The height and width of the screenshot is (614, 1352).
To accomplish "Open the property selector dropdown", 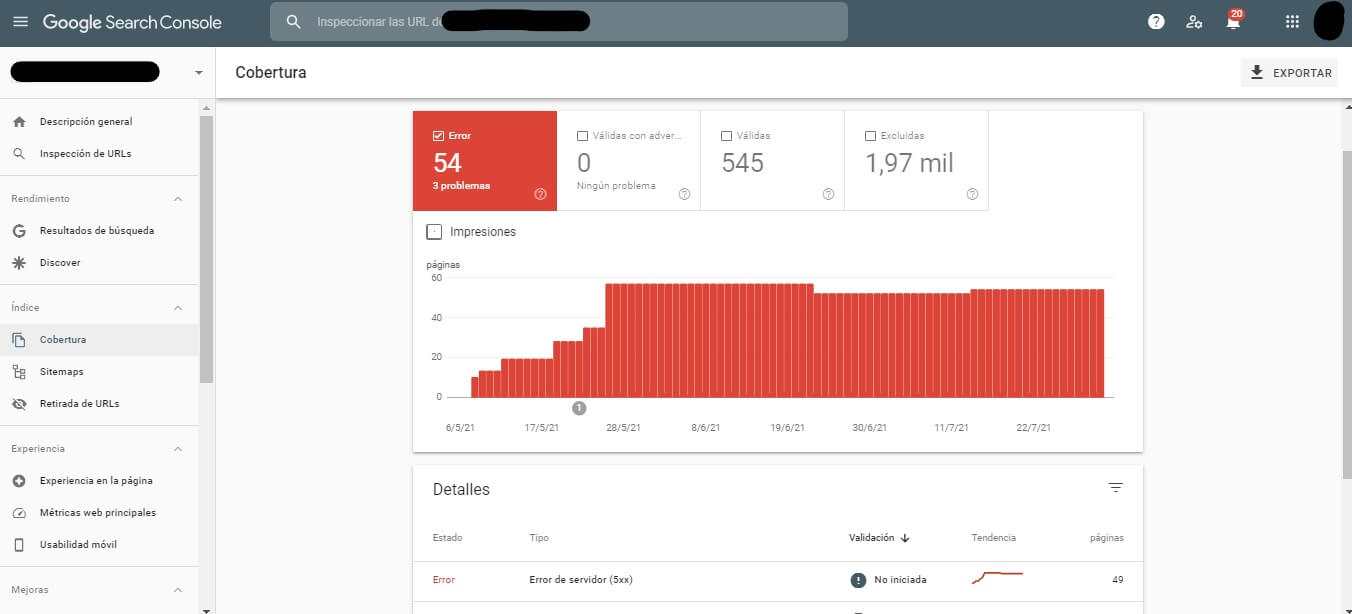I will point(198,73).
